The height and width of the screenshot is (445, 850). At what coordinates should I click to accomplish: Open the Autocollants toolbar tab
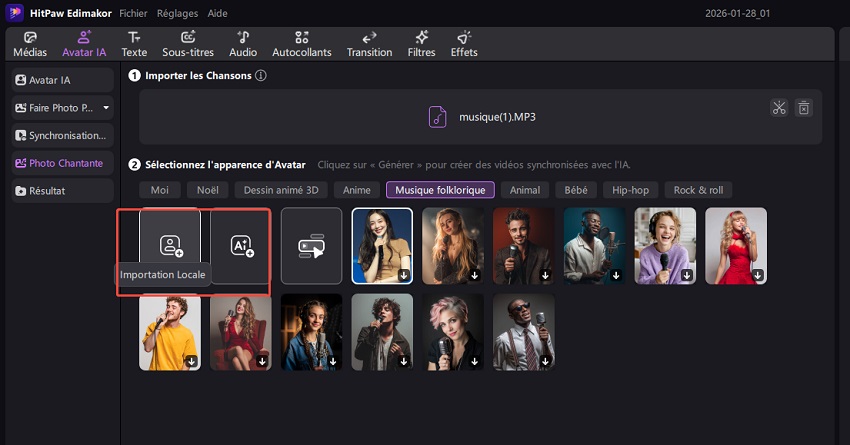click(x=301, y=44)
